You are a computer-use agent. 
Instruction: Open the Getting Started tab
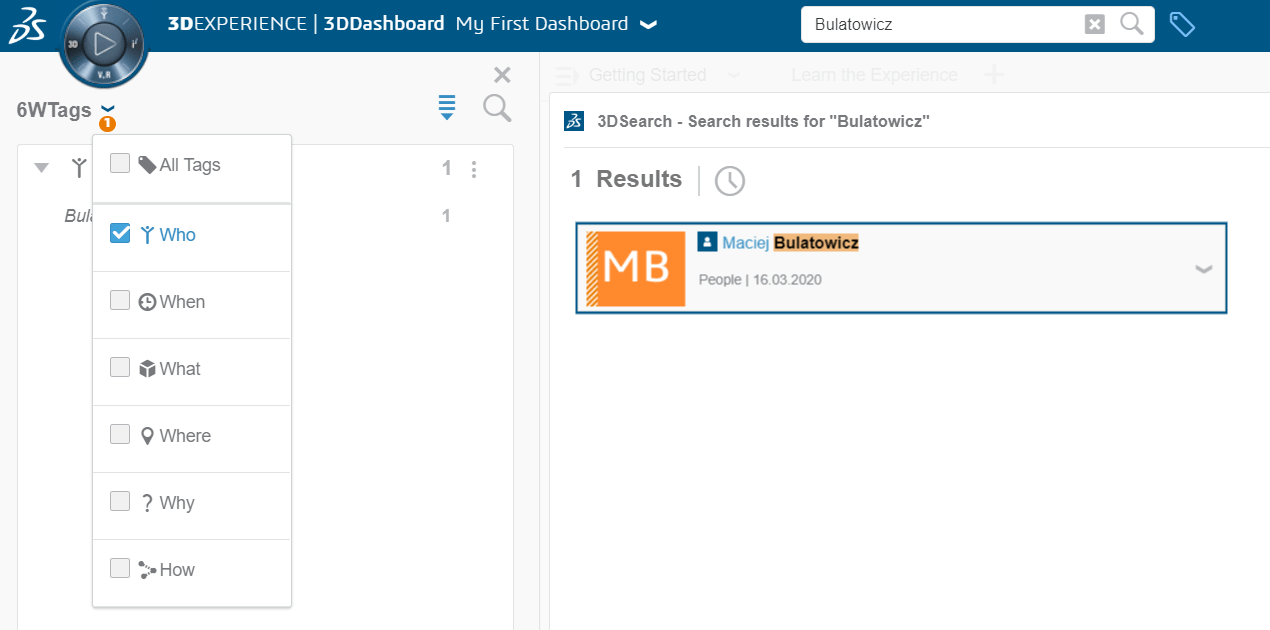647,75
